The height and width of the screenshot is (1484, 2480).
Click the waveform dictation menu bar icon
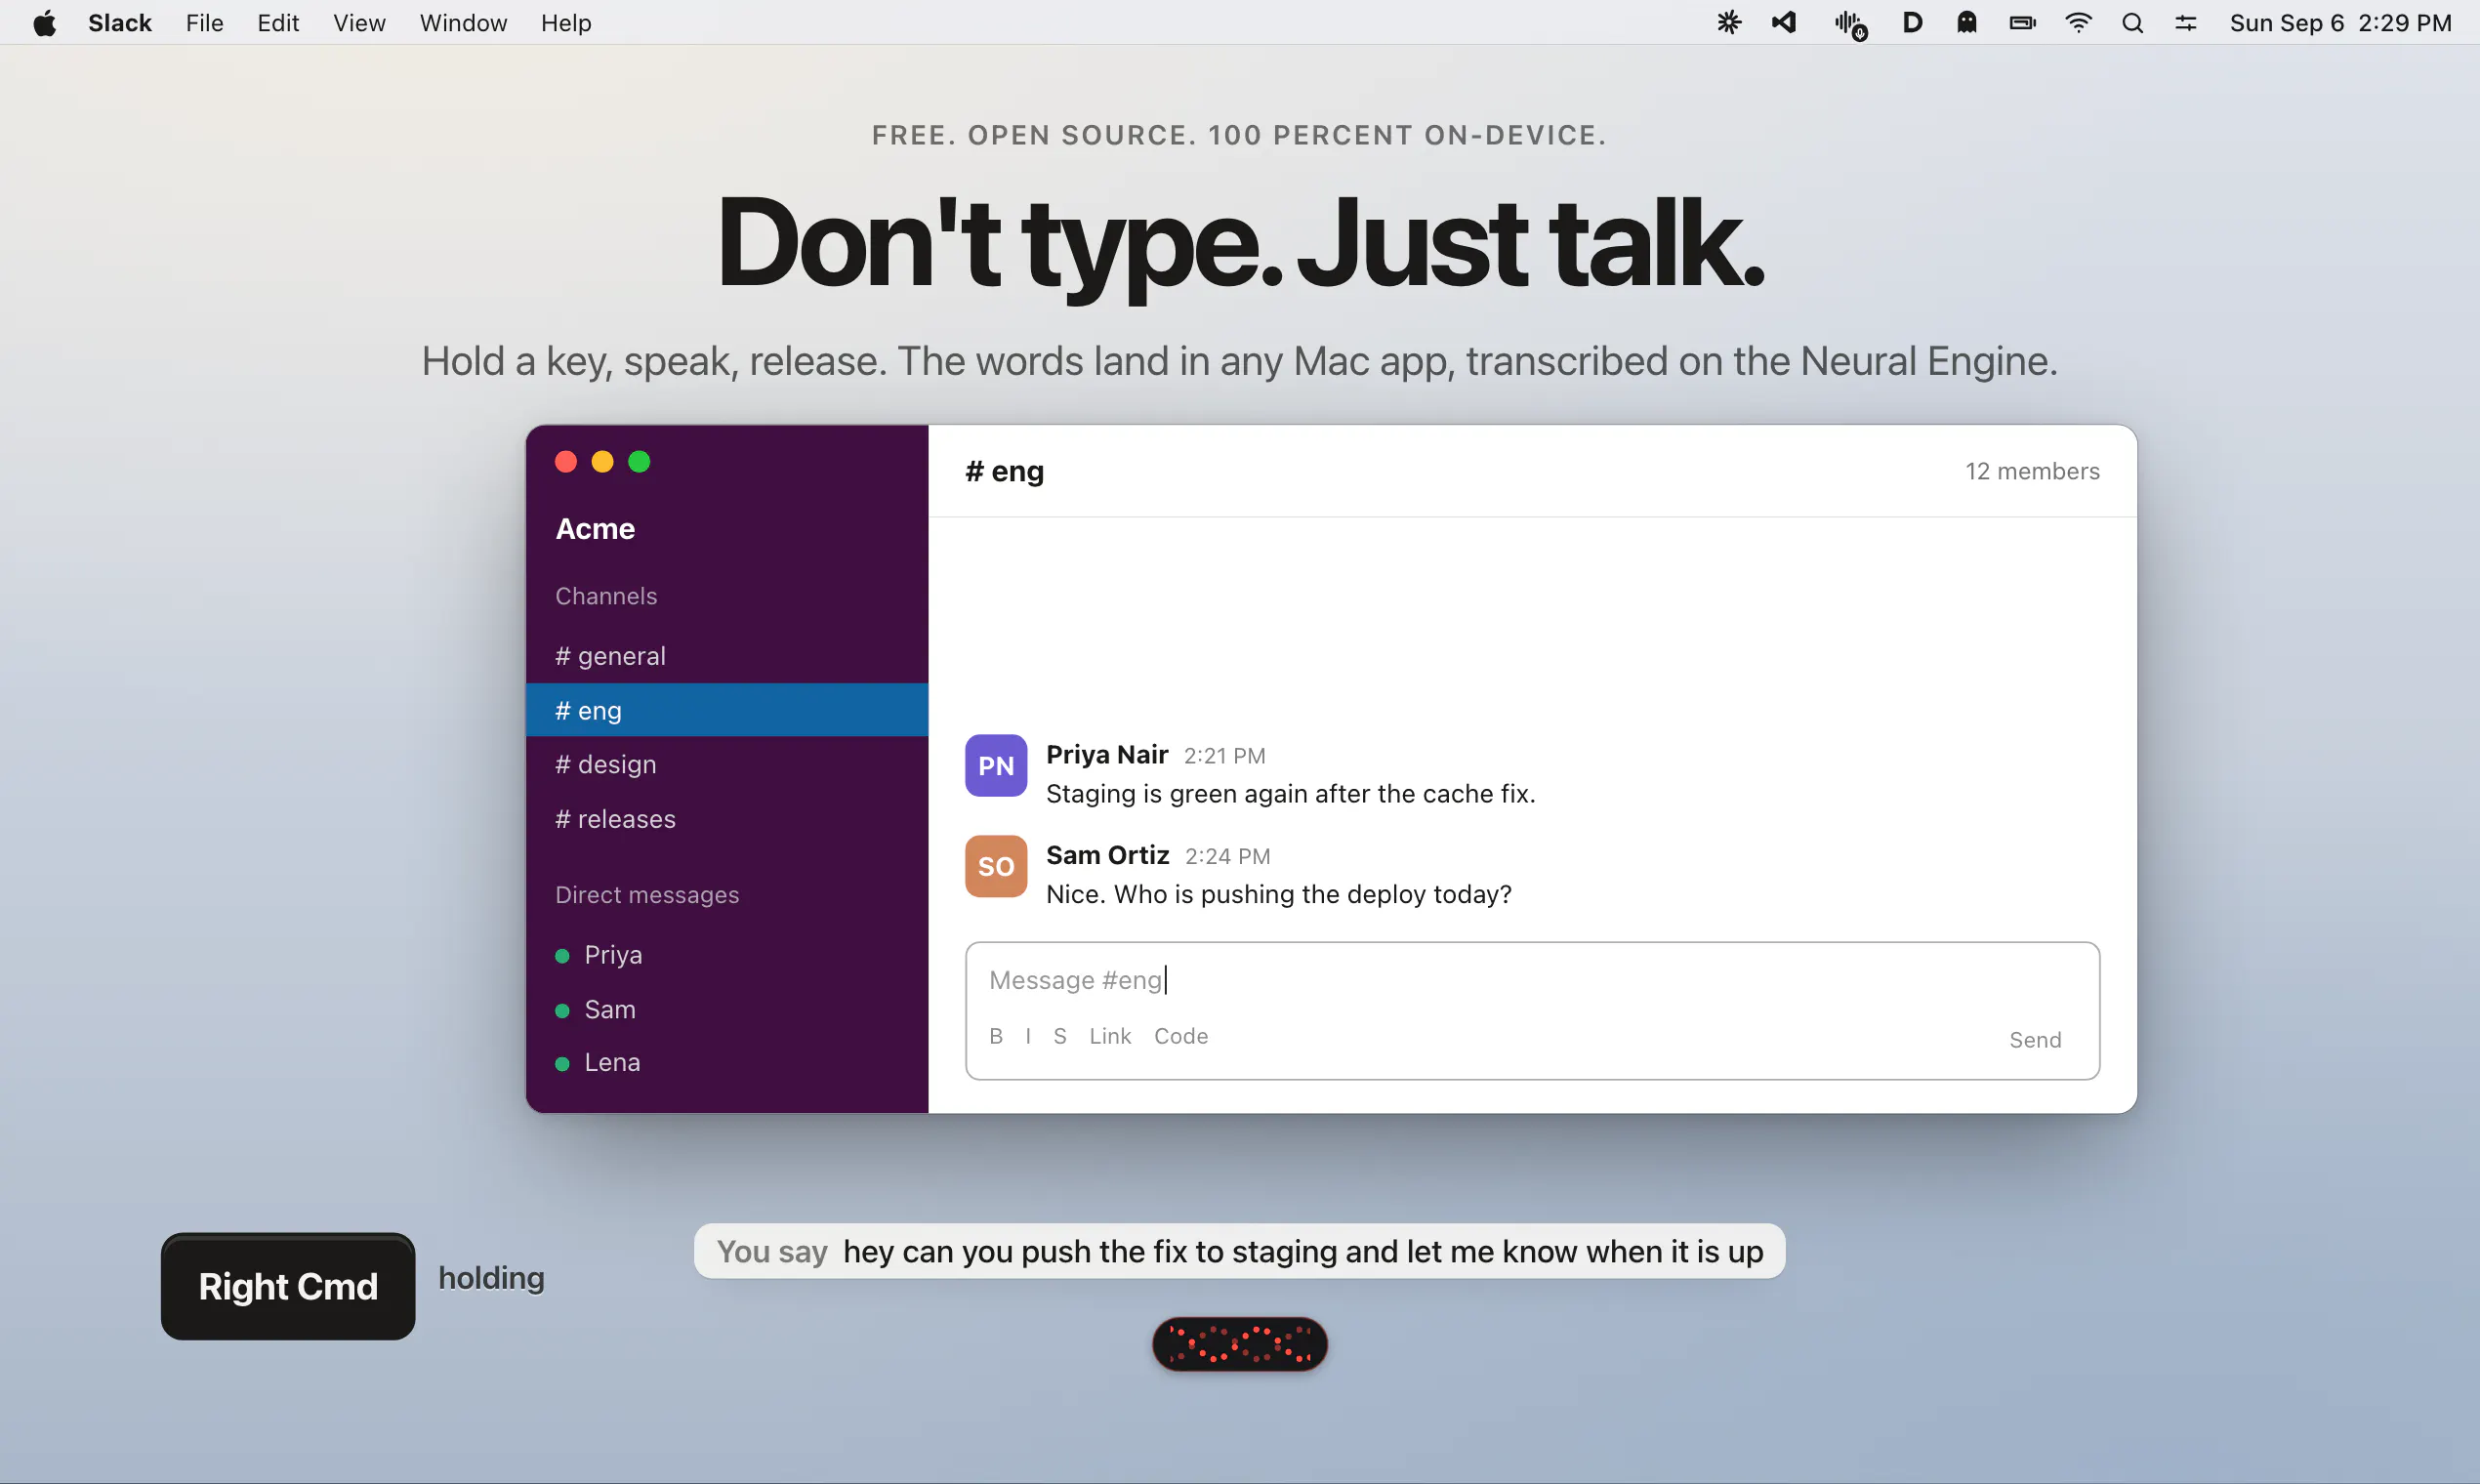click(x=1850, y=24)
